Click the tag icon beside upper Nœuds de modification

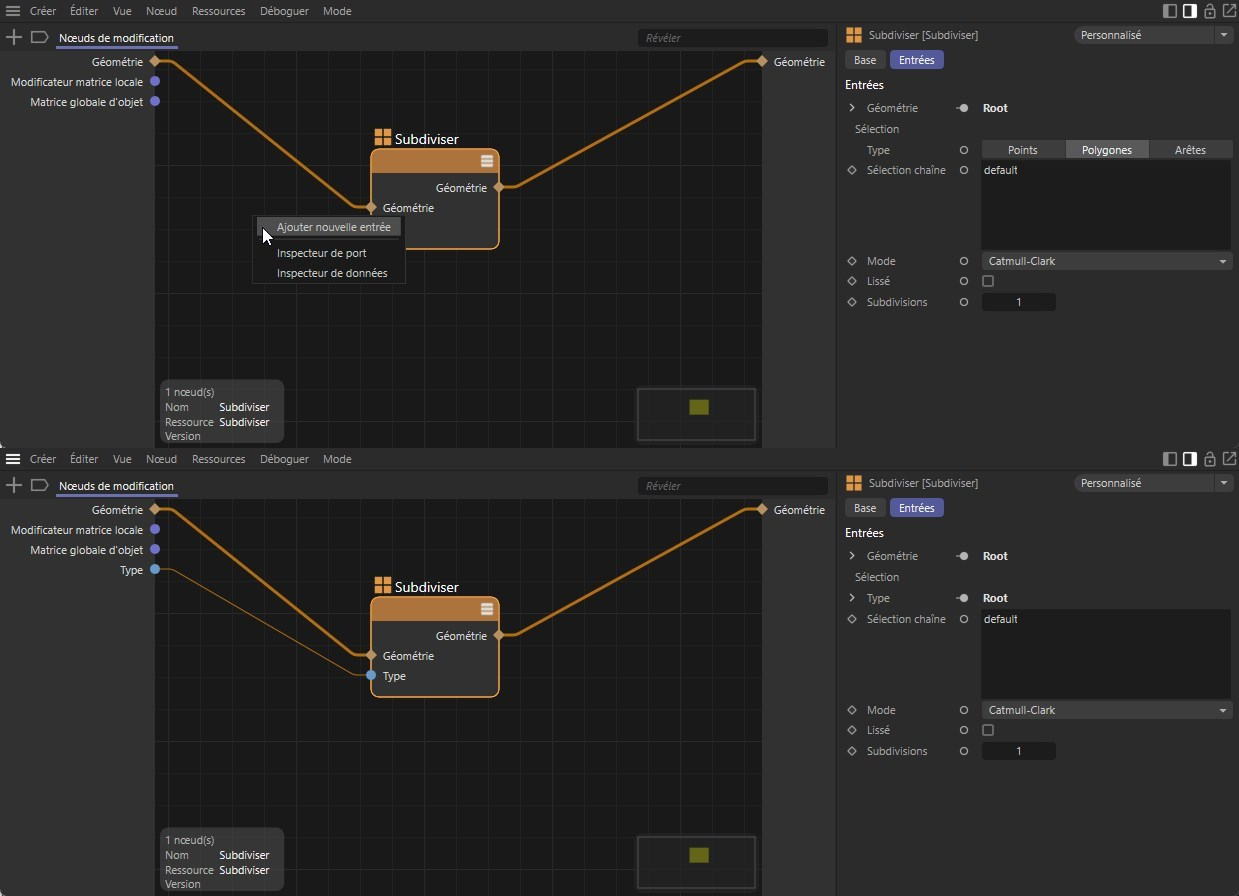tap(40, 37)
